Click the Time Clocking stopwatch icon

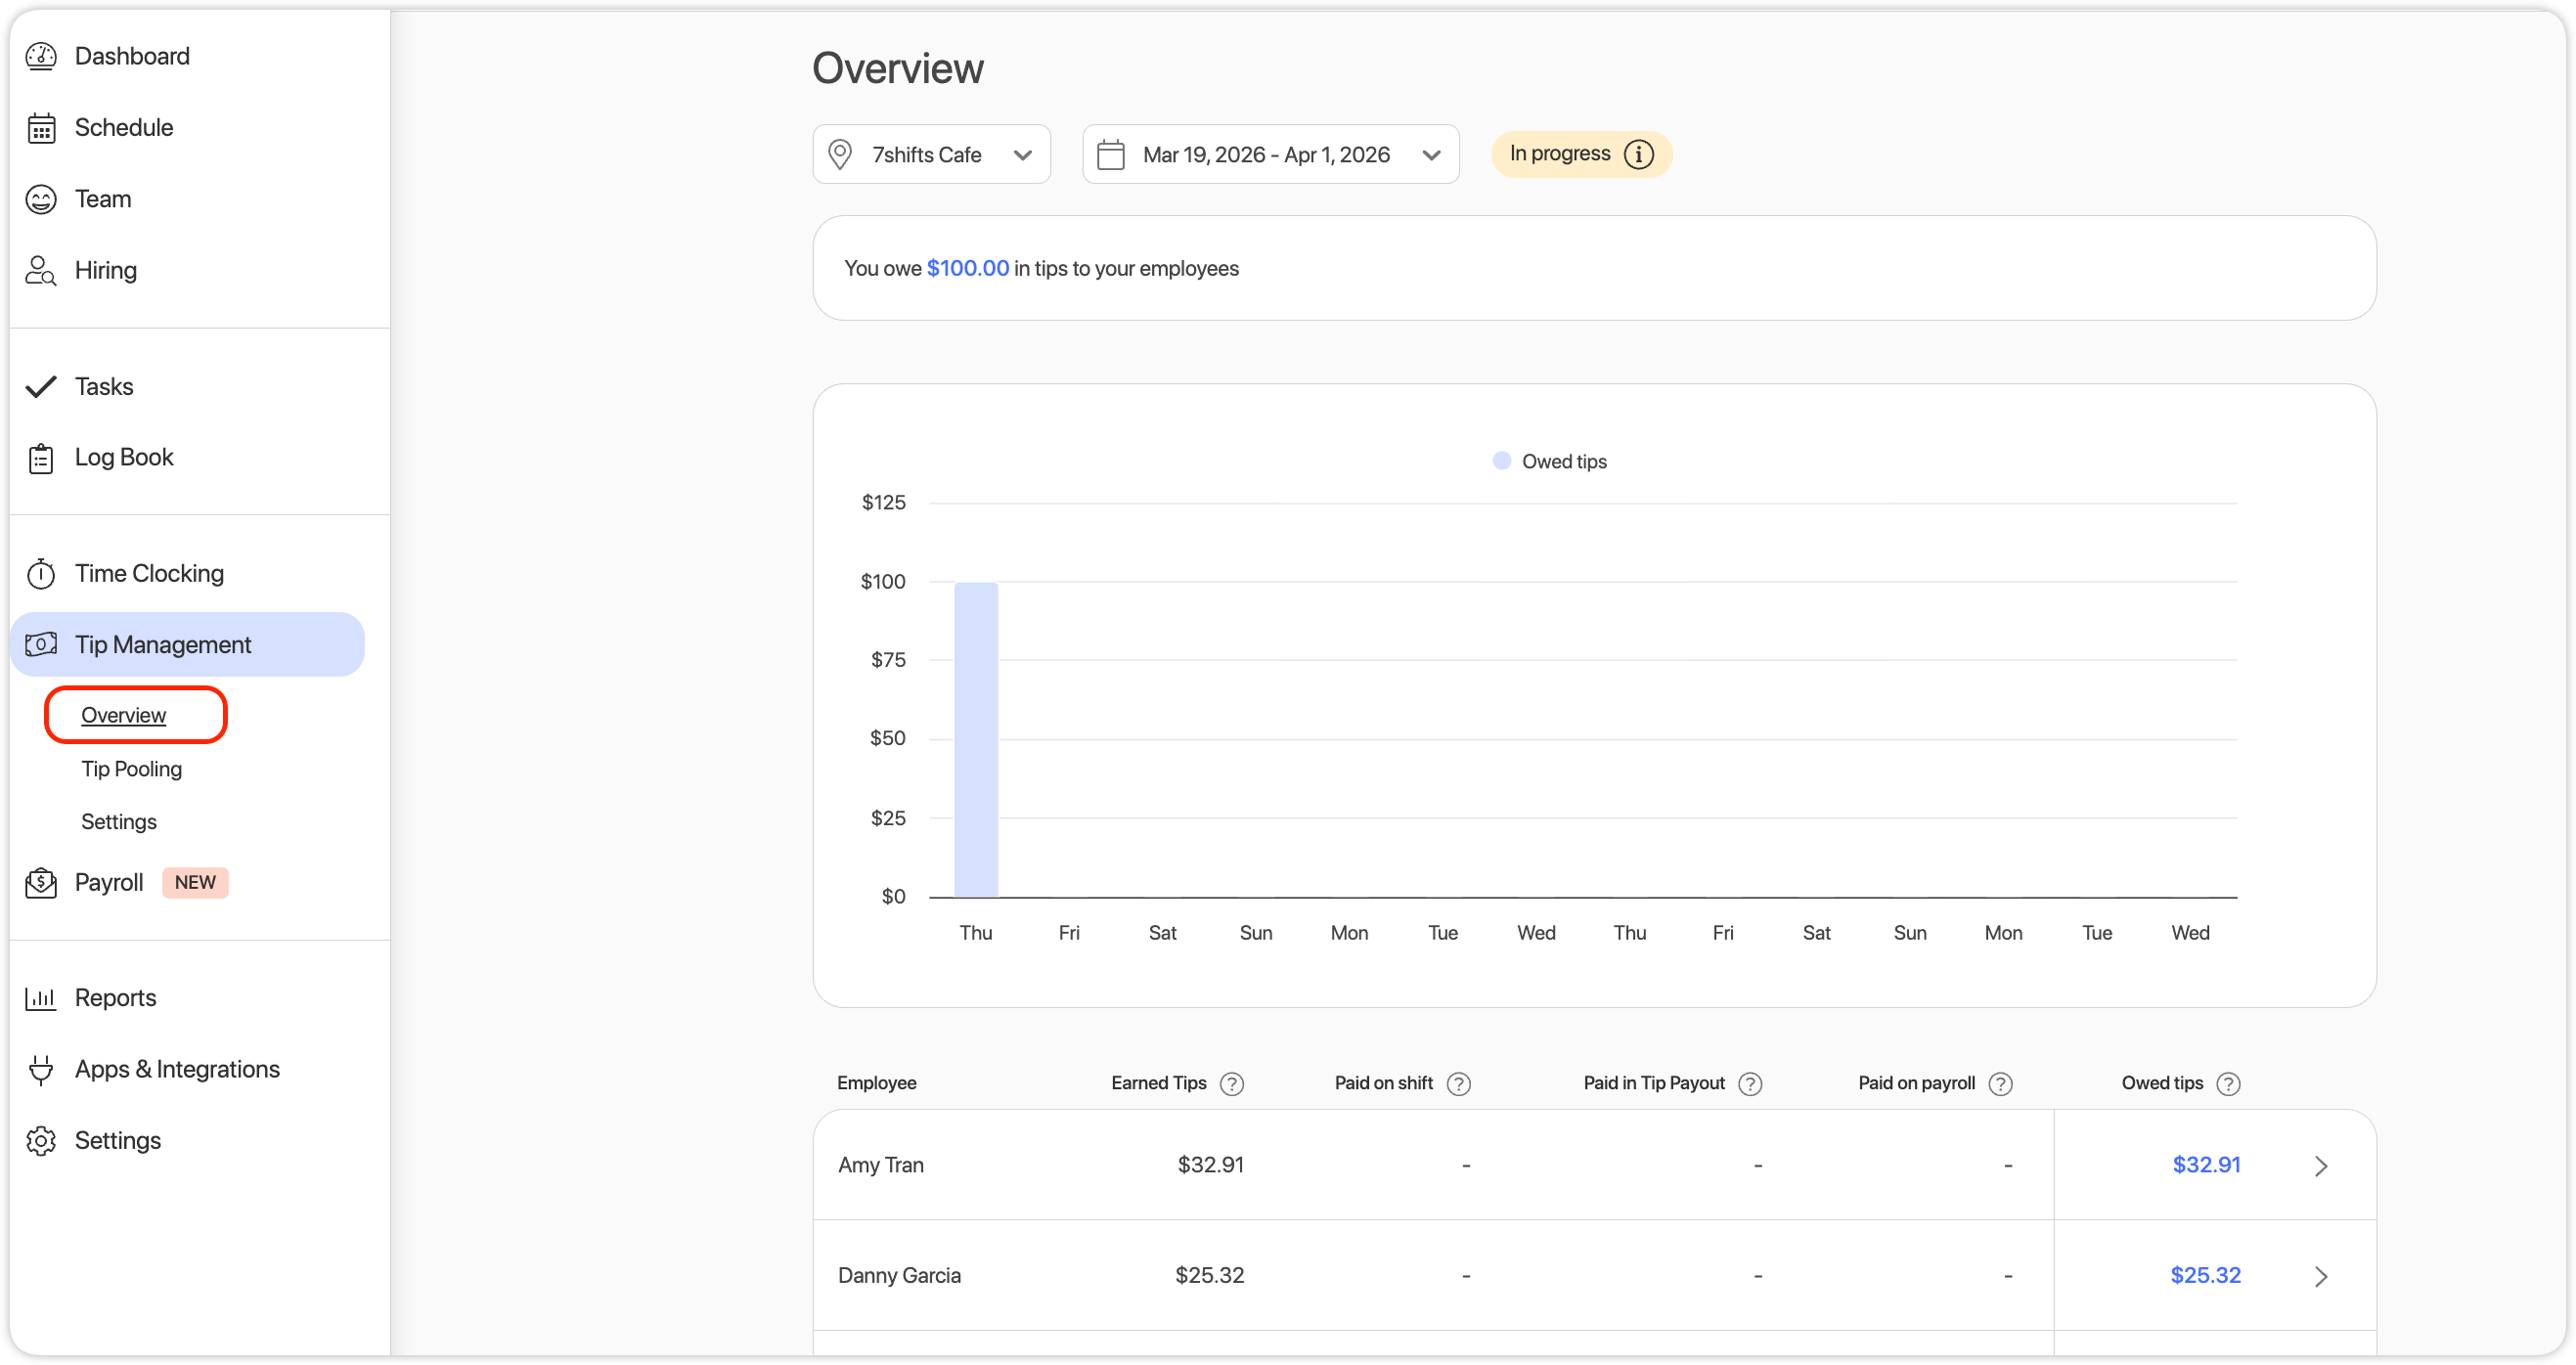(x=41, y=574)
